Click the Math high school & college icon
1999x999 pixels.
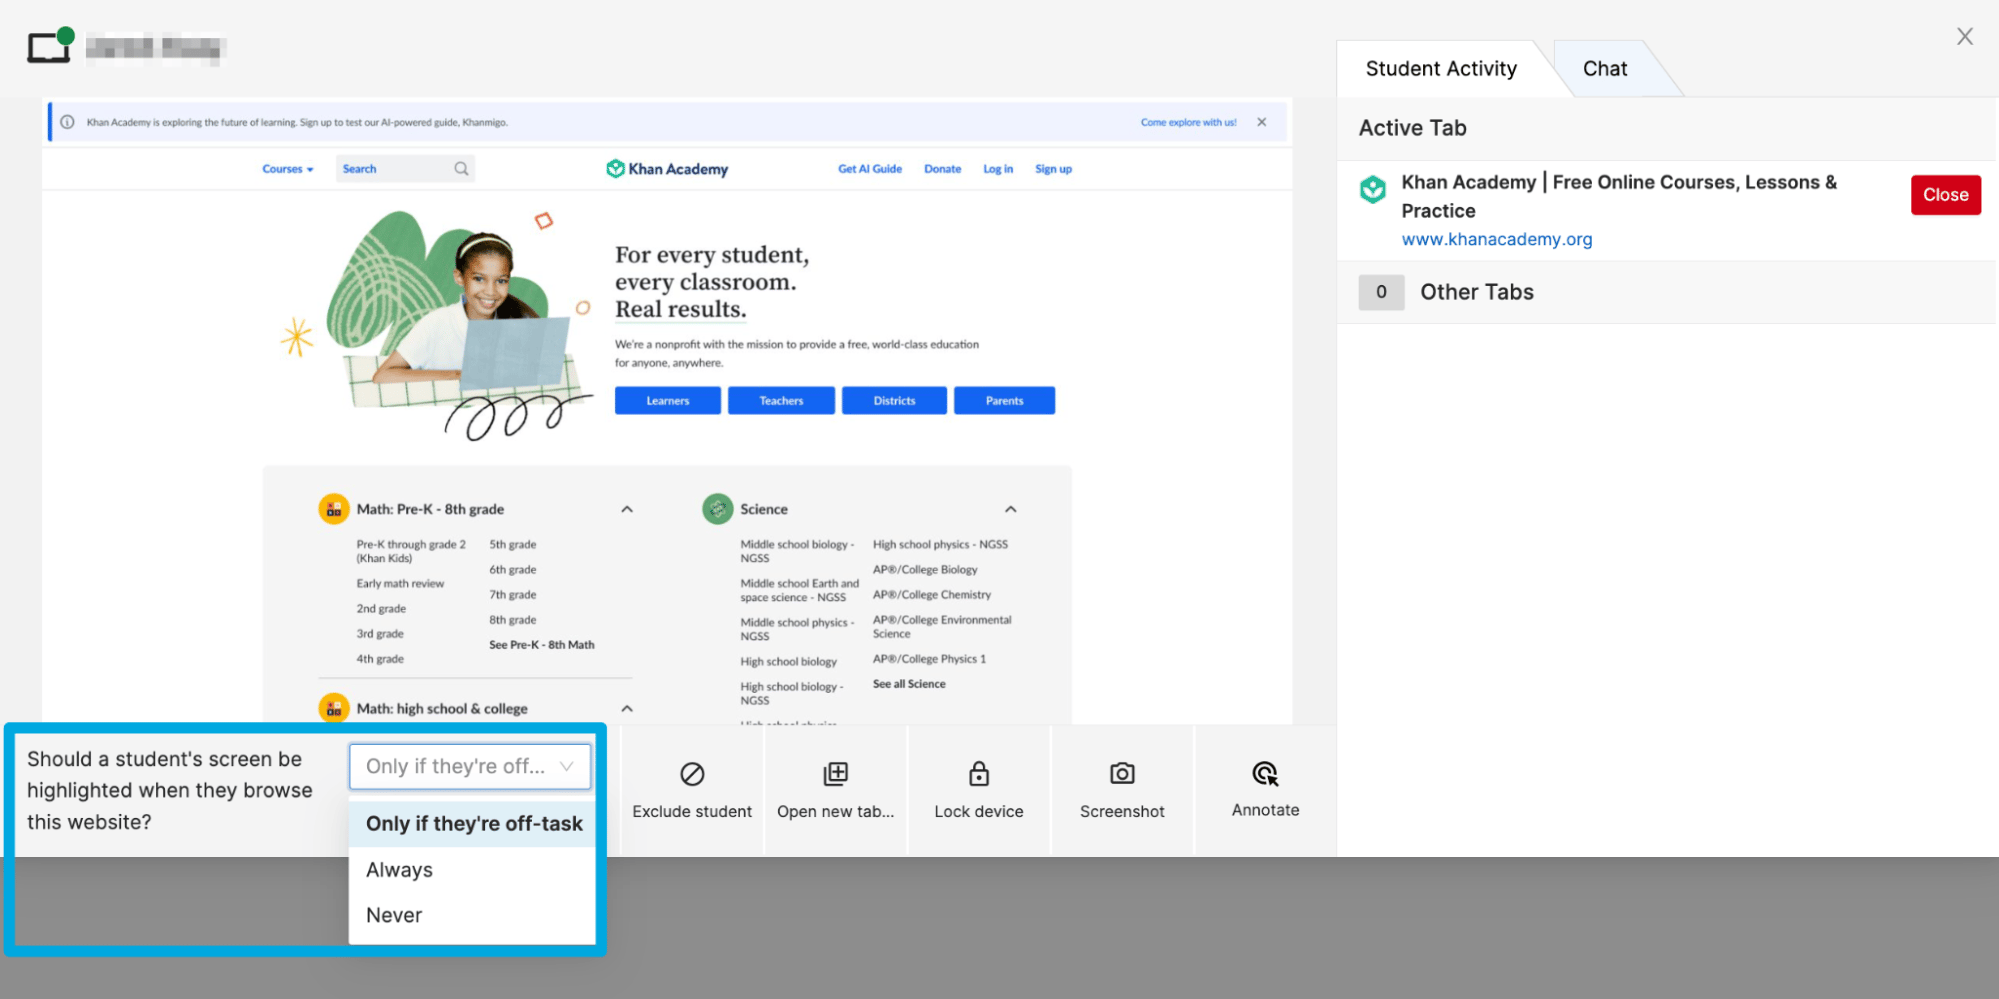pyautogui.click(x=333, y=708)
